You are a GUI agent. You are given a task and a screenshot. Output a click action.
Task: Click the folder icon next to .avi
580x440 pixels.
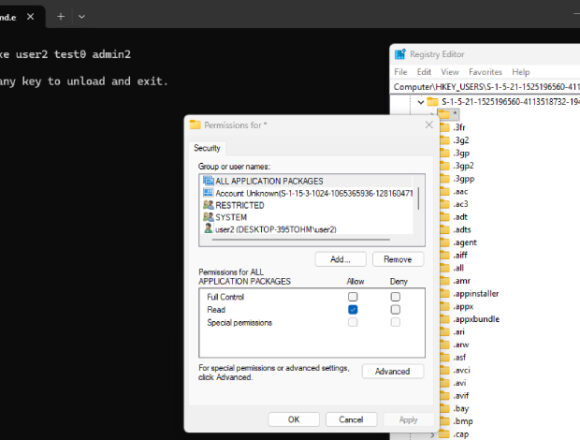445,383
